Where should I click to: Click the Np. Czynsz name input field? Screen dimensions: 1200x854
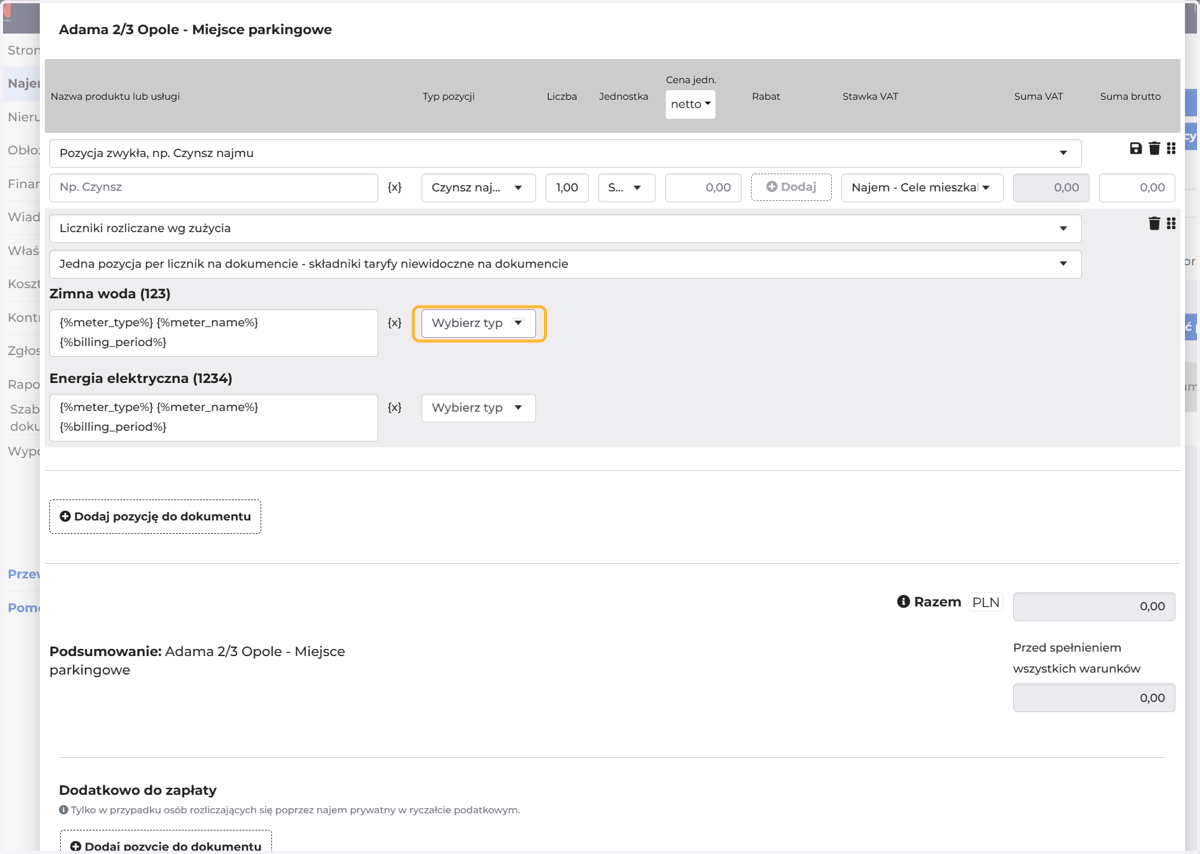pos(214,187)
